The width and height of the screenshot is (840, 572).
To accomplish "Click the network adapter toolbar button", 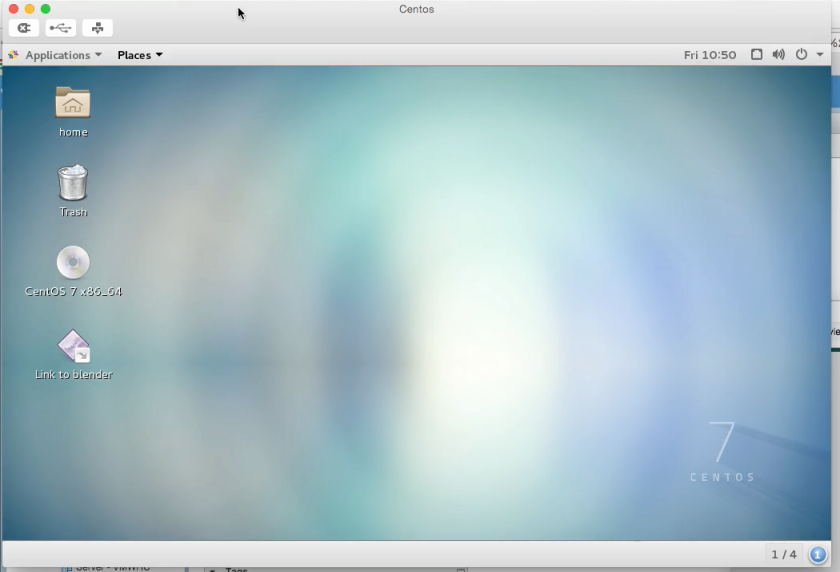I will pos(98,28).
